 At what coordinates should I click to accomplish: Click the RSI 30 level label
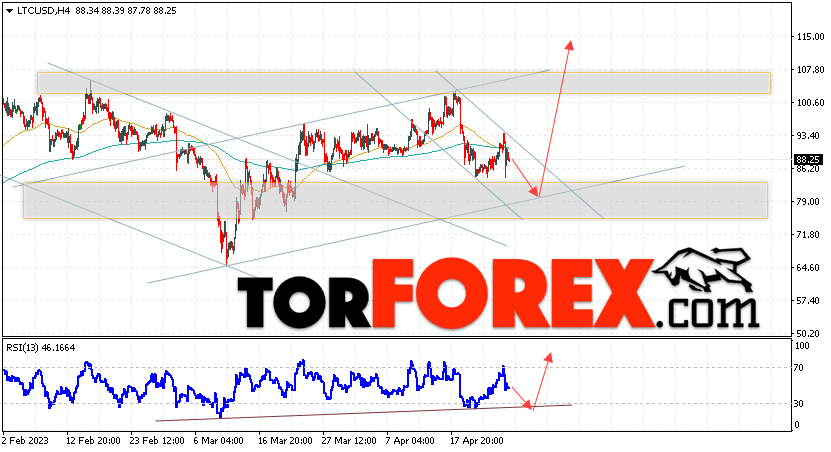click(x=801, y=404)
